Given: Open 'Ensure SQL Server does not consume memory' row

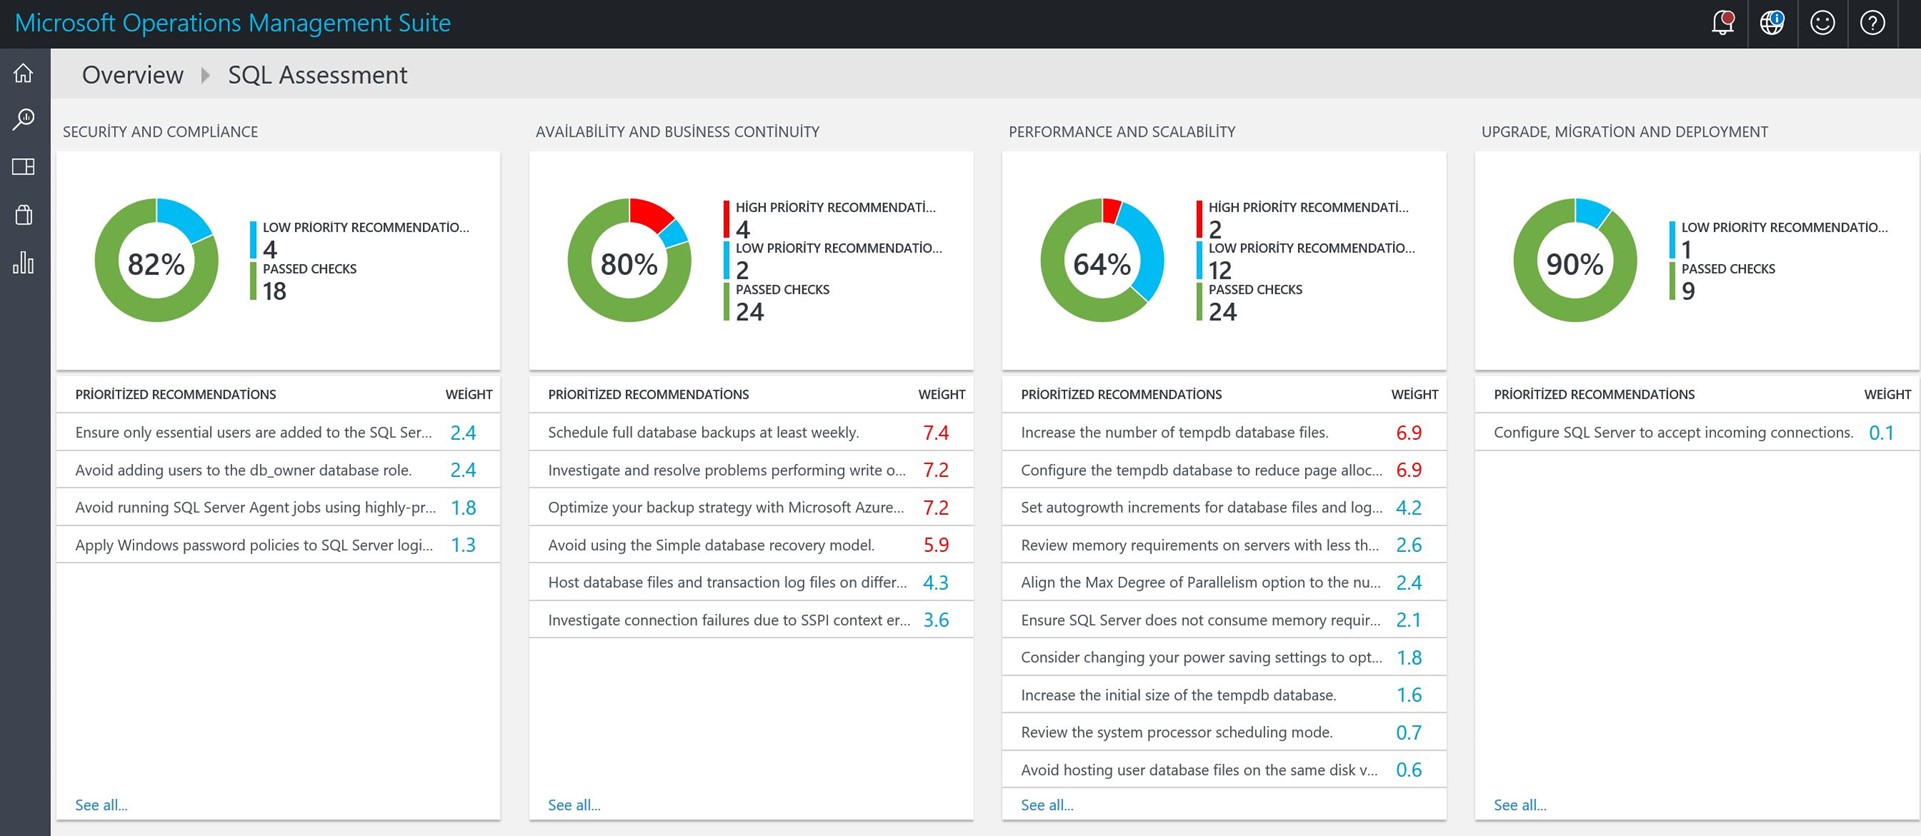Looking at the screenshot, I should pos(1224,620).
